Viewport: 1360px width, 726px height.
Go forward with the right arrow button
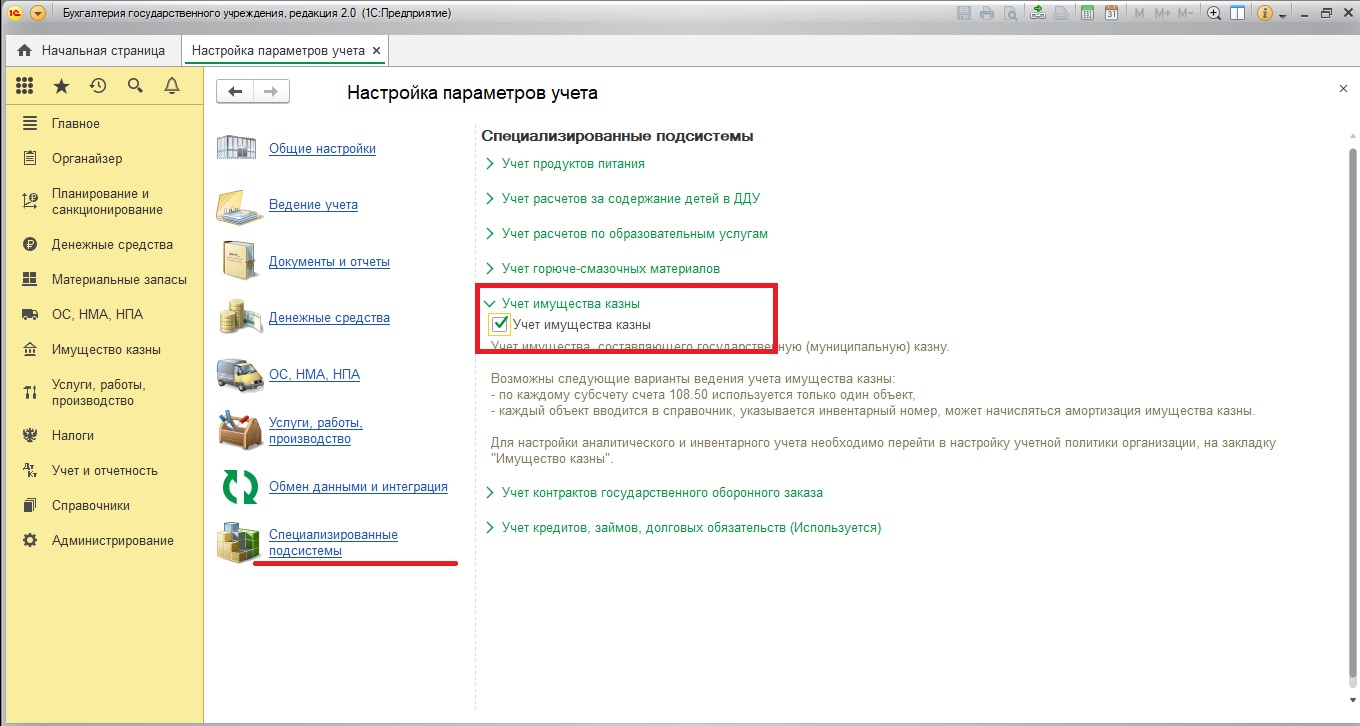coord(271,92)
